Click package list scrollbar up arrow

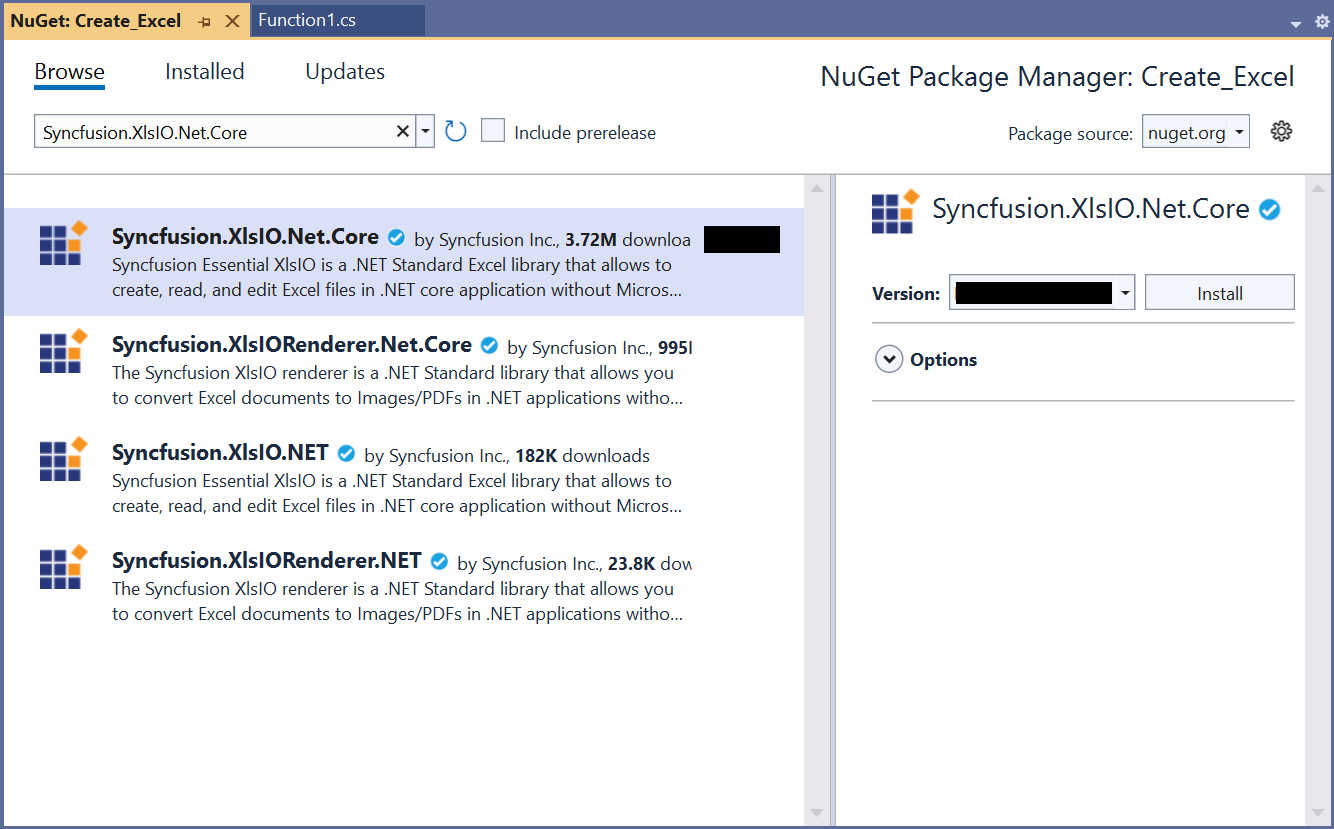pyautogui.click(x=817, y=188)
